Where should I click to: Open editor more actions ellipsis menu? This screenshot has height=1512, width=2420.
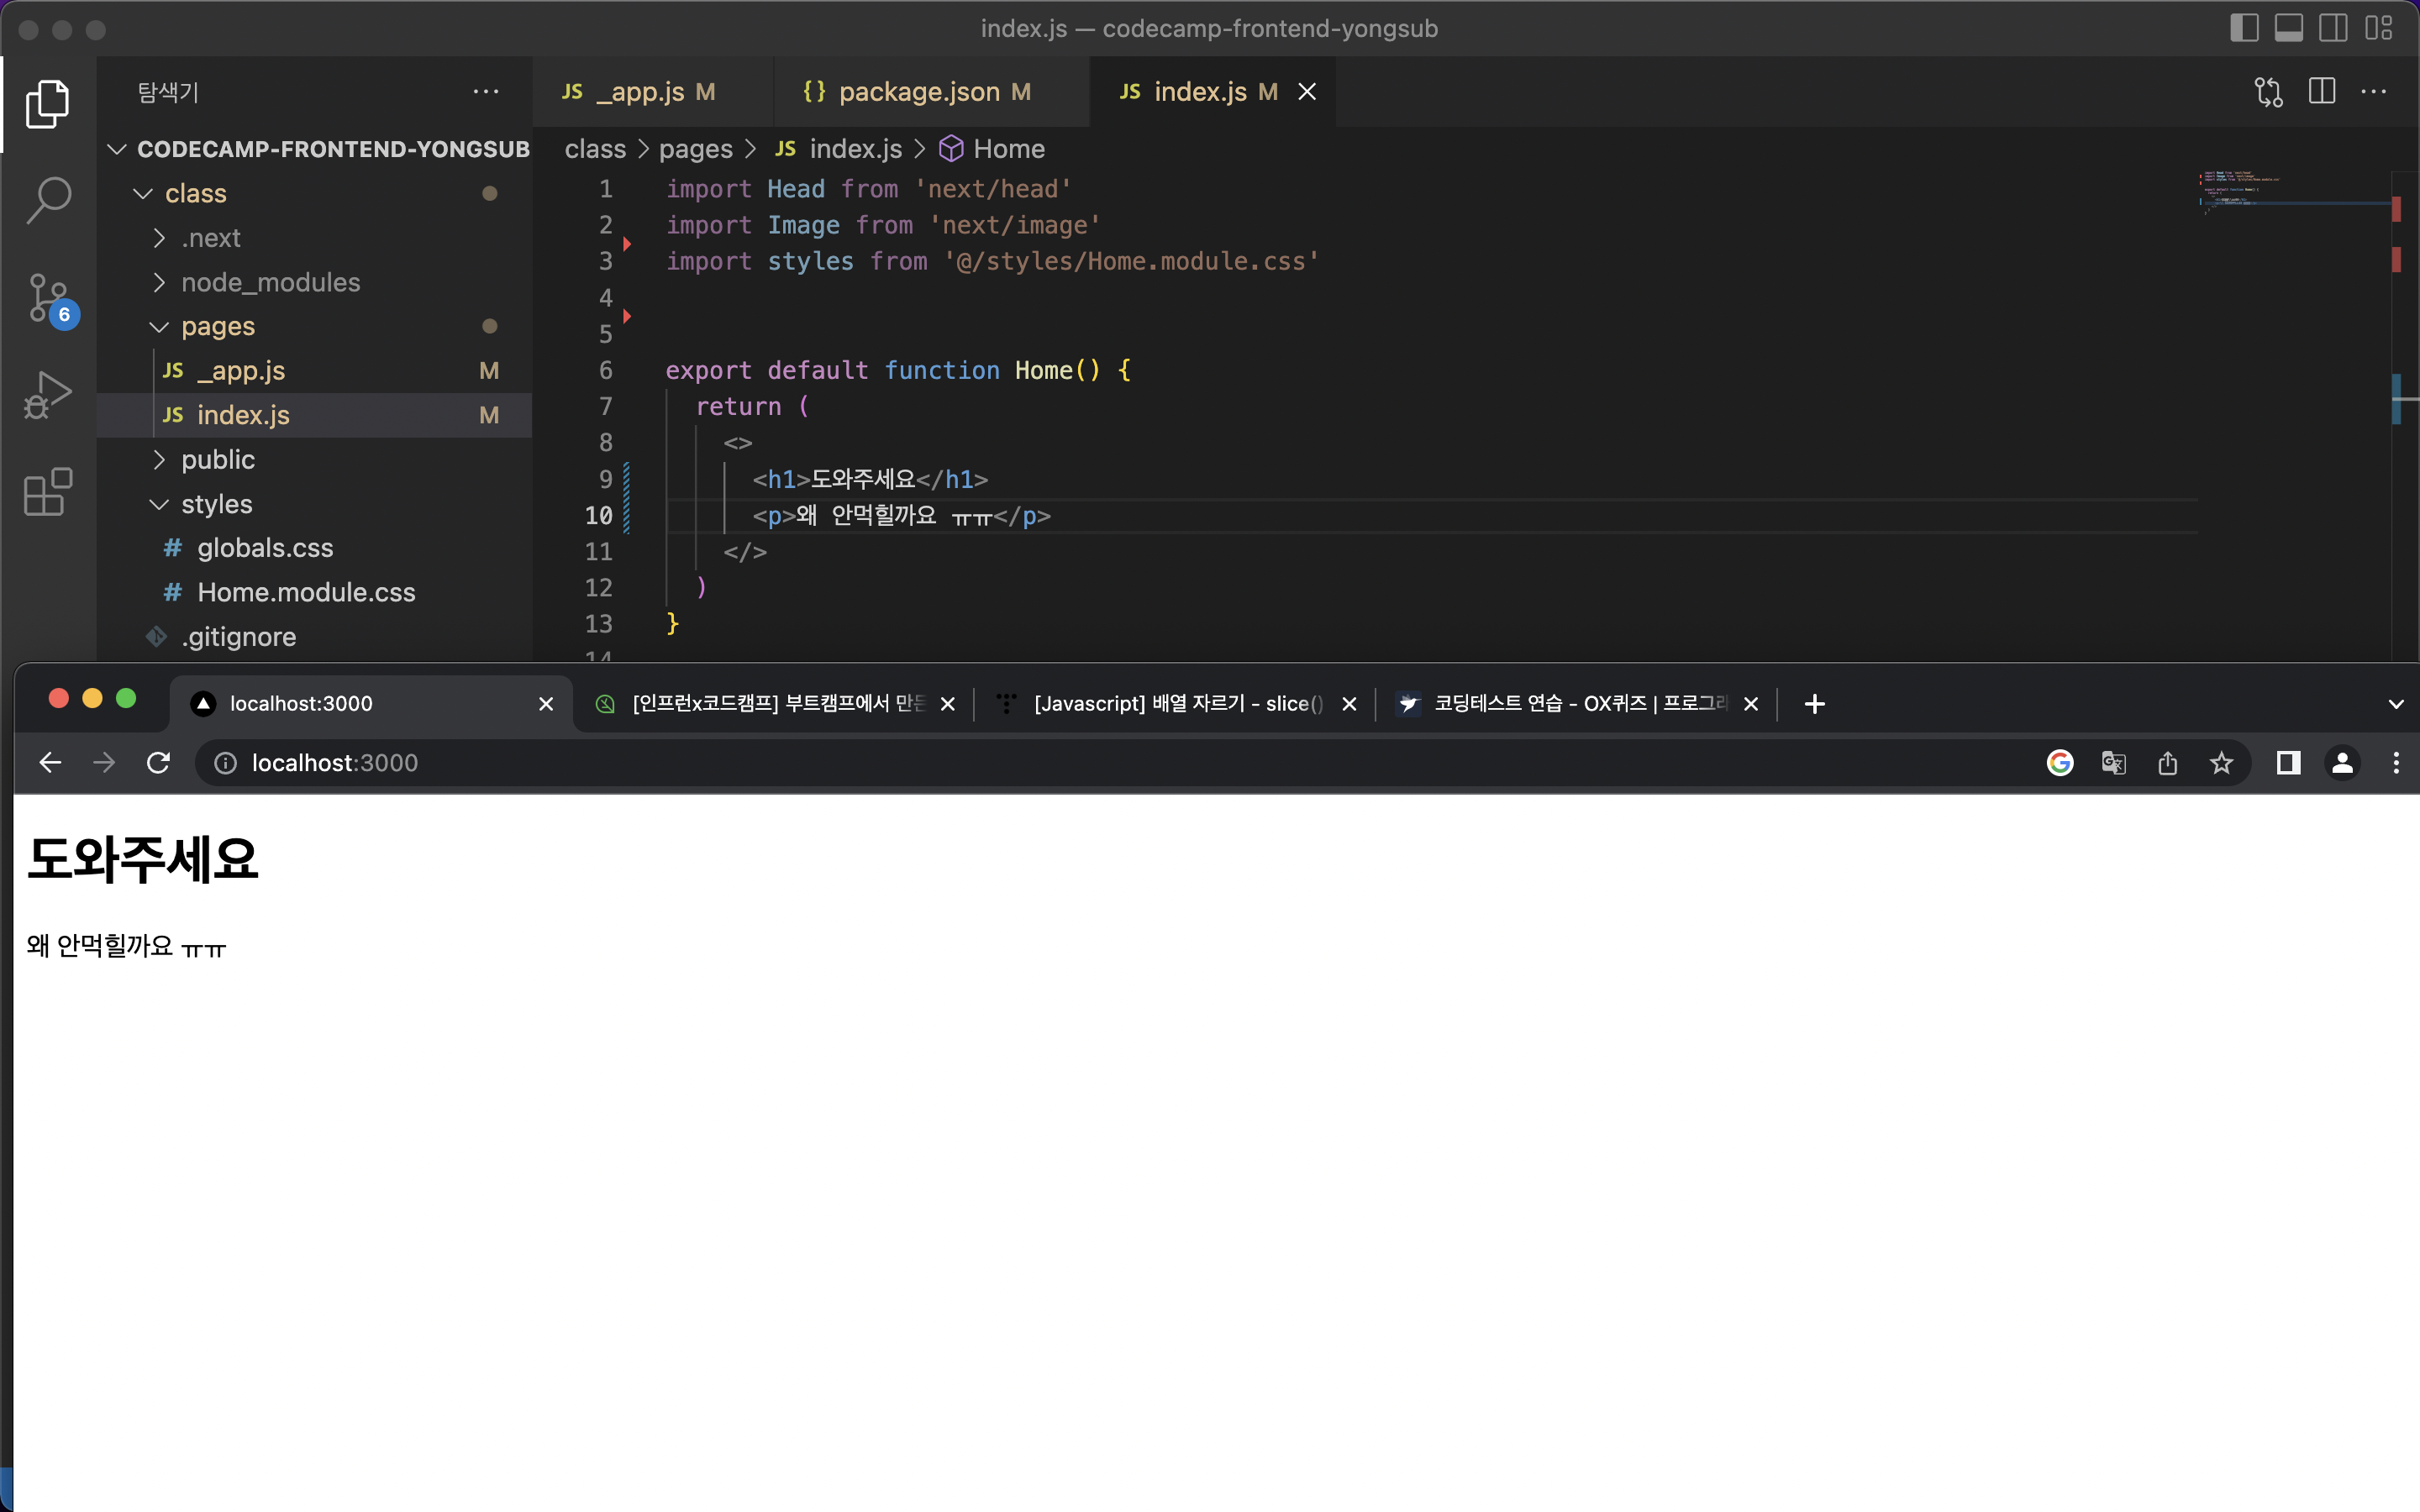click(2374, 92)
